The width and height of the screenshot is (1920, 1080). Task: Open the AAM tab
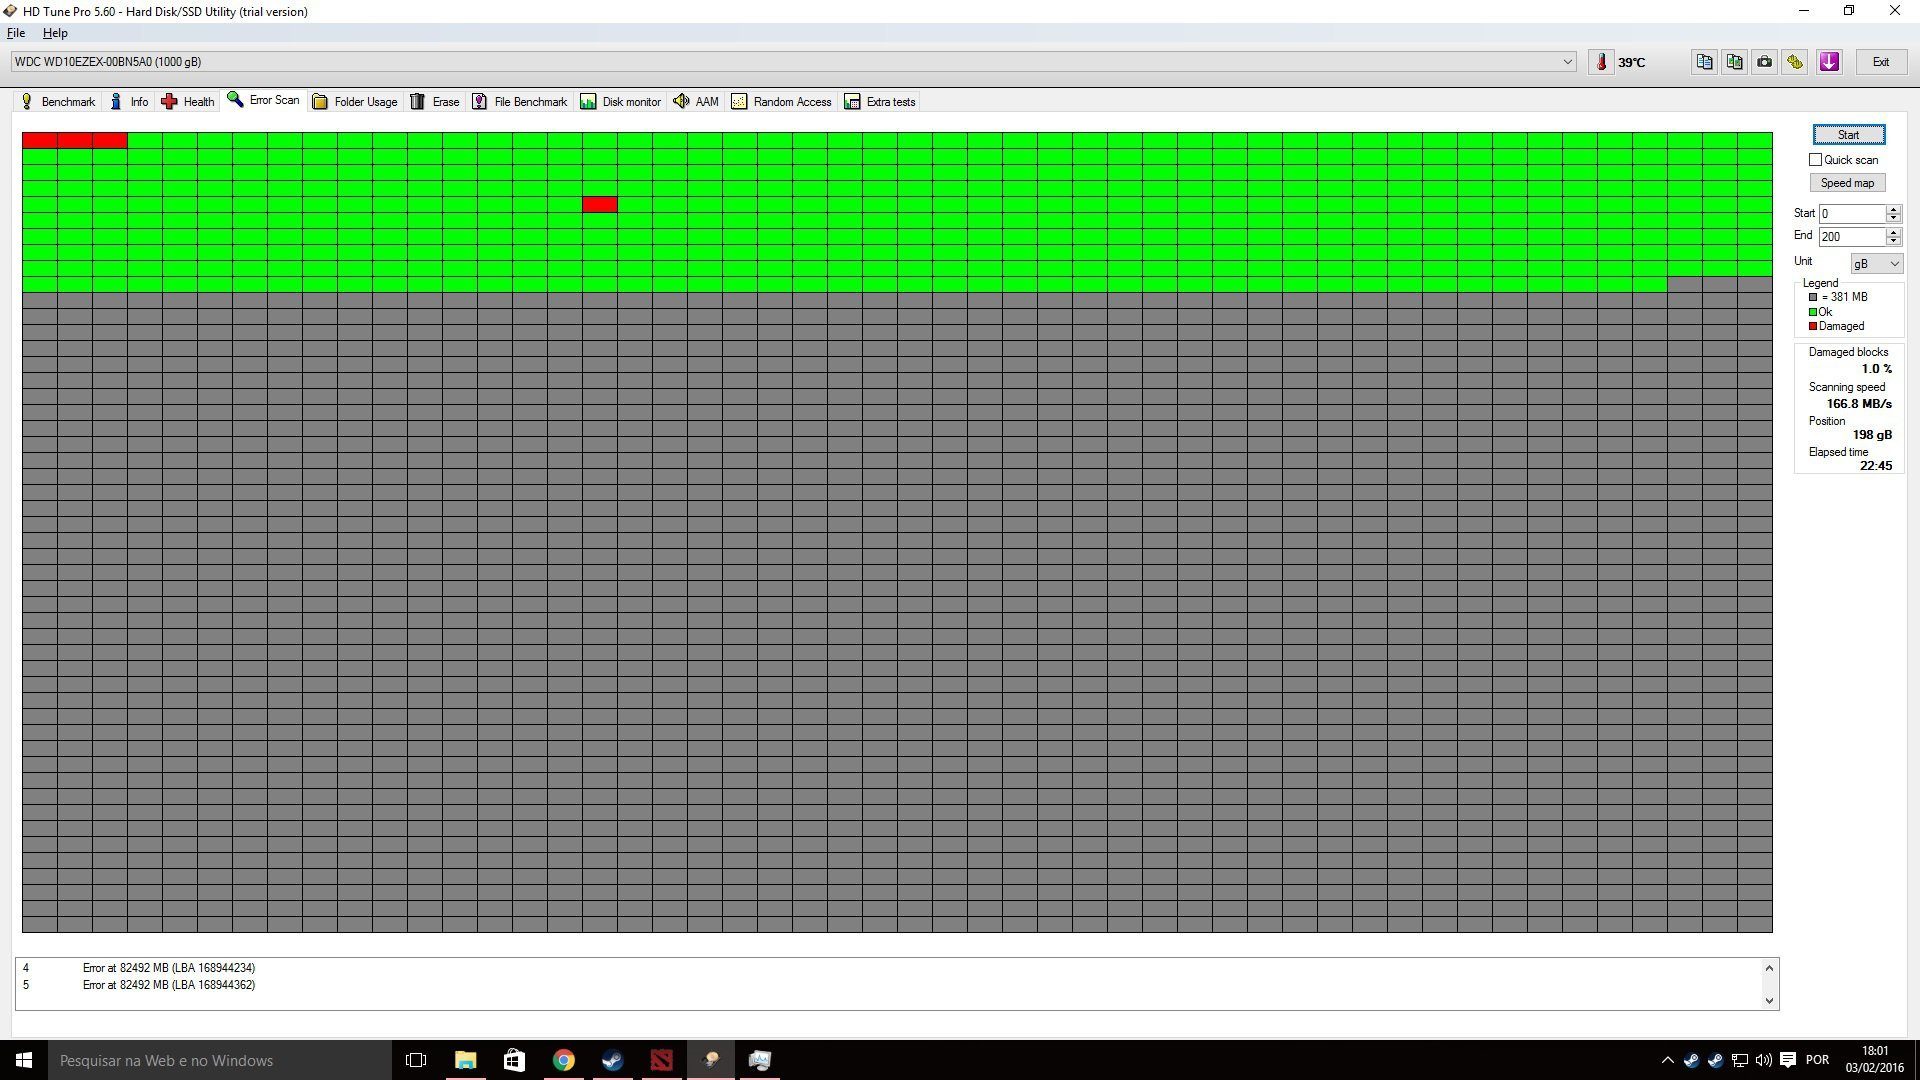(696, 102)
